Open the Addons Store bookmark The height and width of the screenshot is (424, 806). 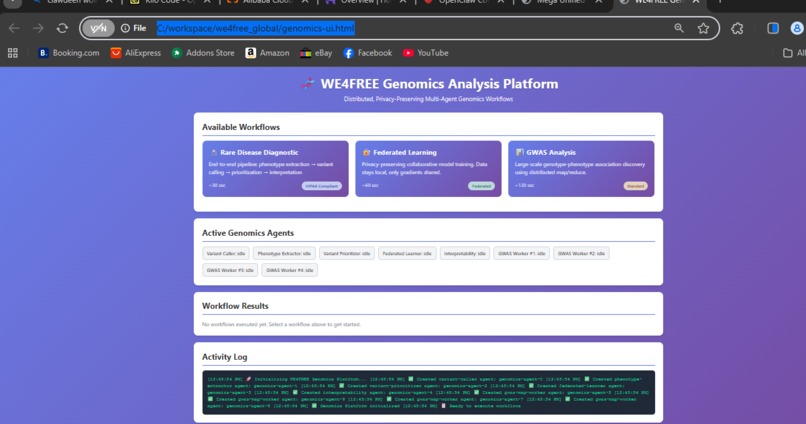pos(203,53)
